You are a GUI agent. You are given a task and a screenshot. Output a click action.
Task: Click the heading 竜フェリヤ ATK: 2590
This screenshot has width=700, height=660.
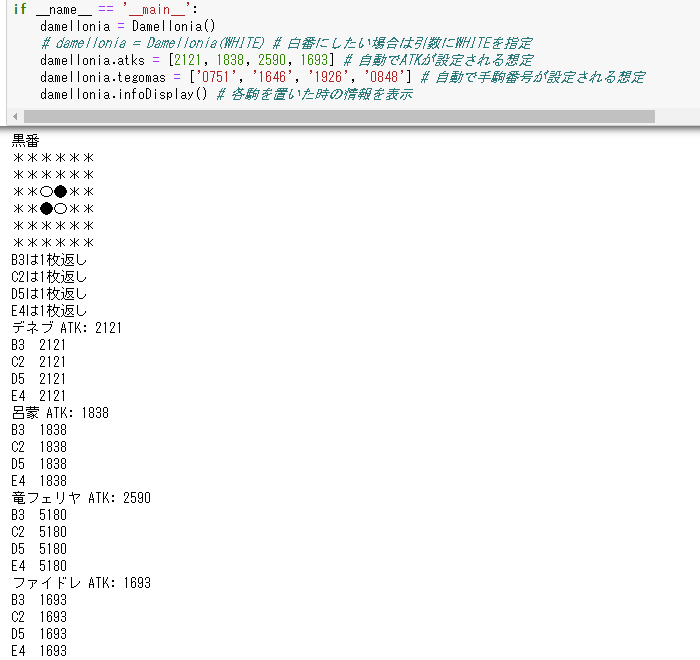click(81, 497)
